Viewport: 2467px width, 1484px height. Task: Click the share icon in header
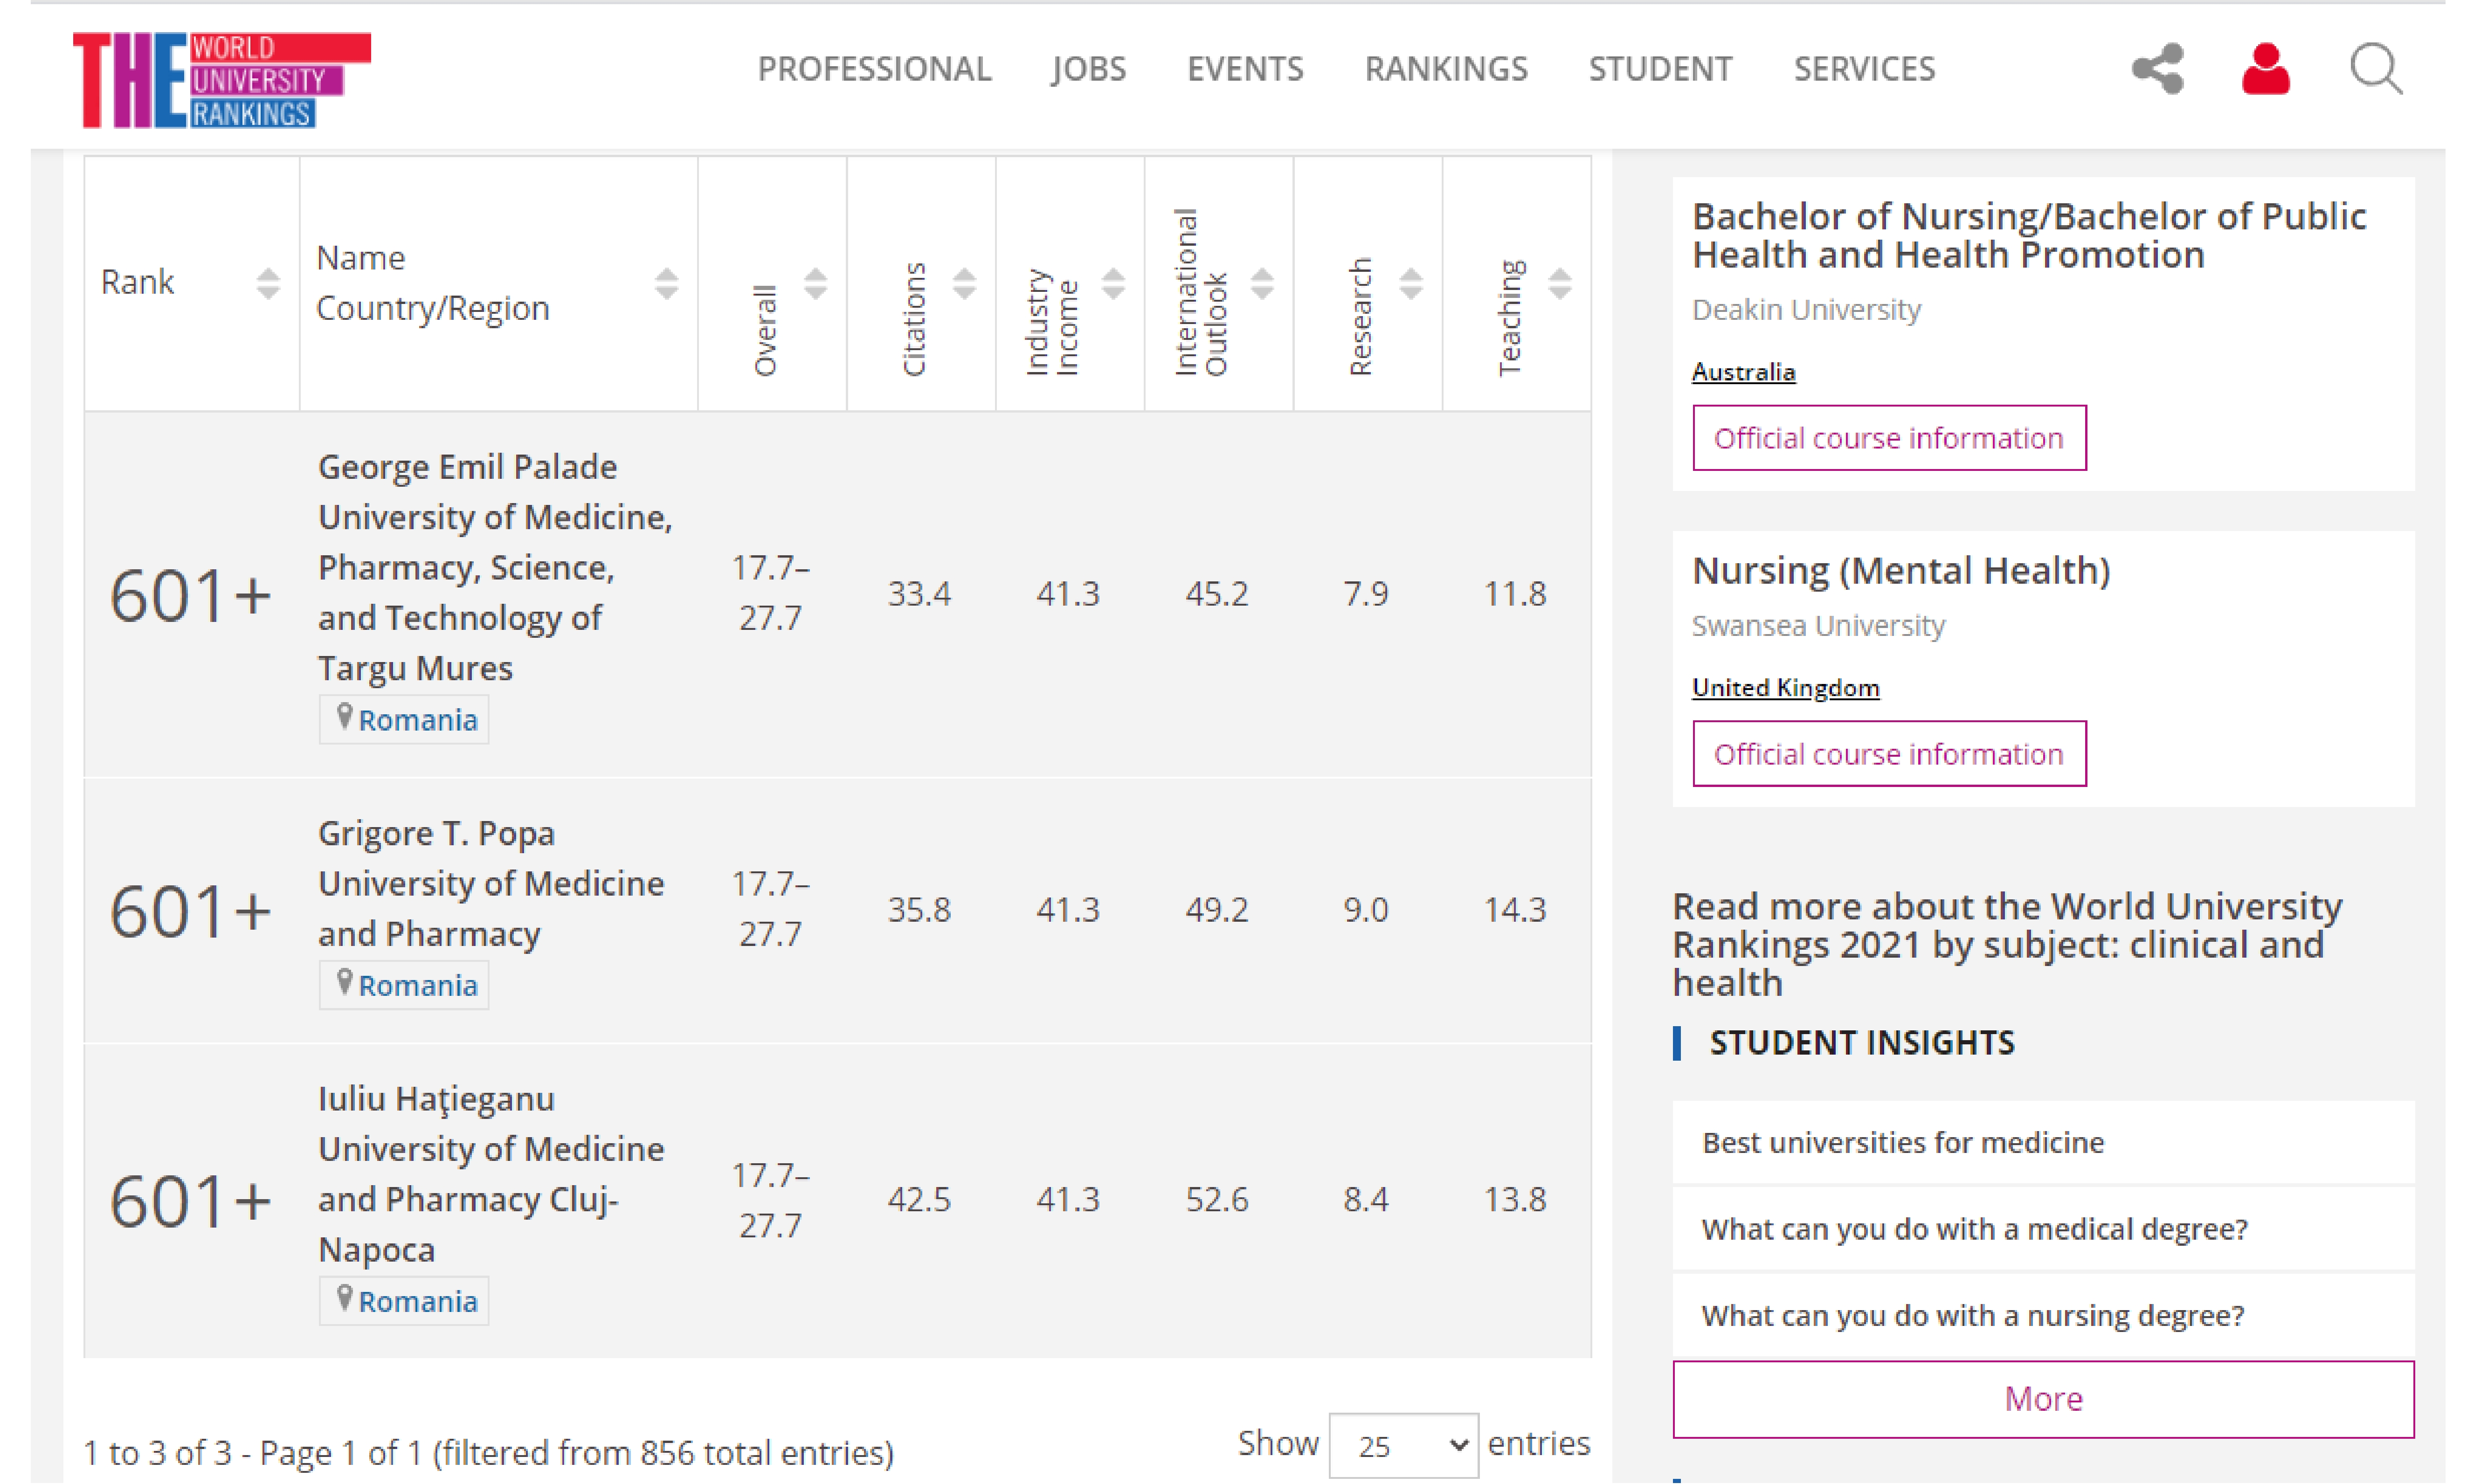(x=2157, y=69)
